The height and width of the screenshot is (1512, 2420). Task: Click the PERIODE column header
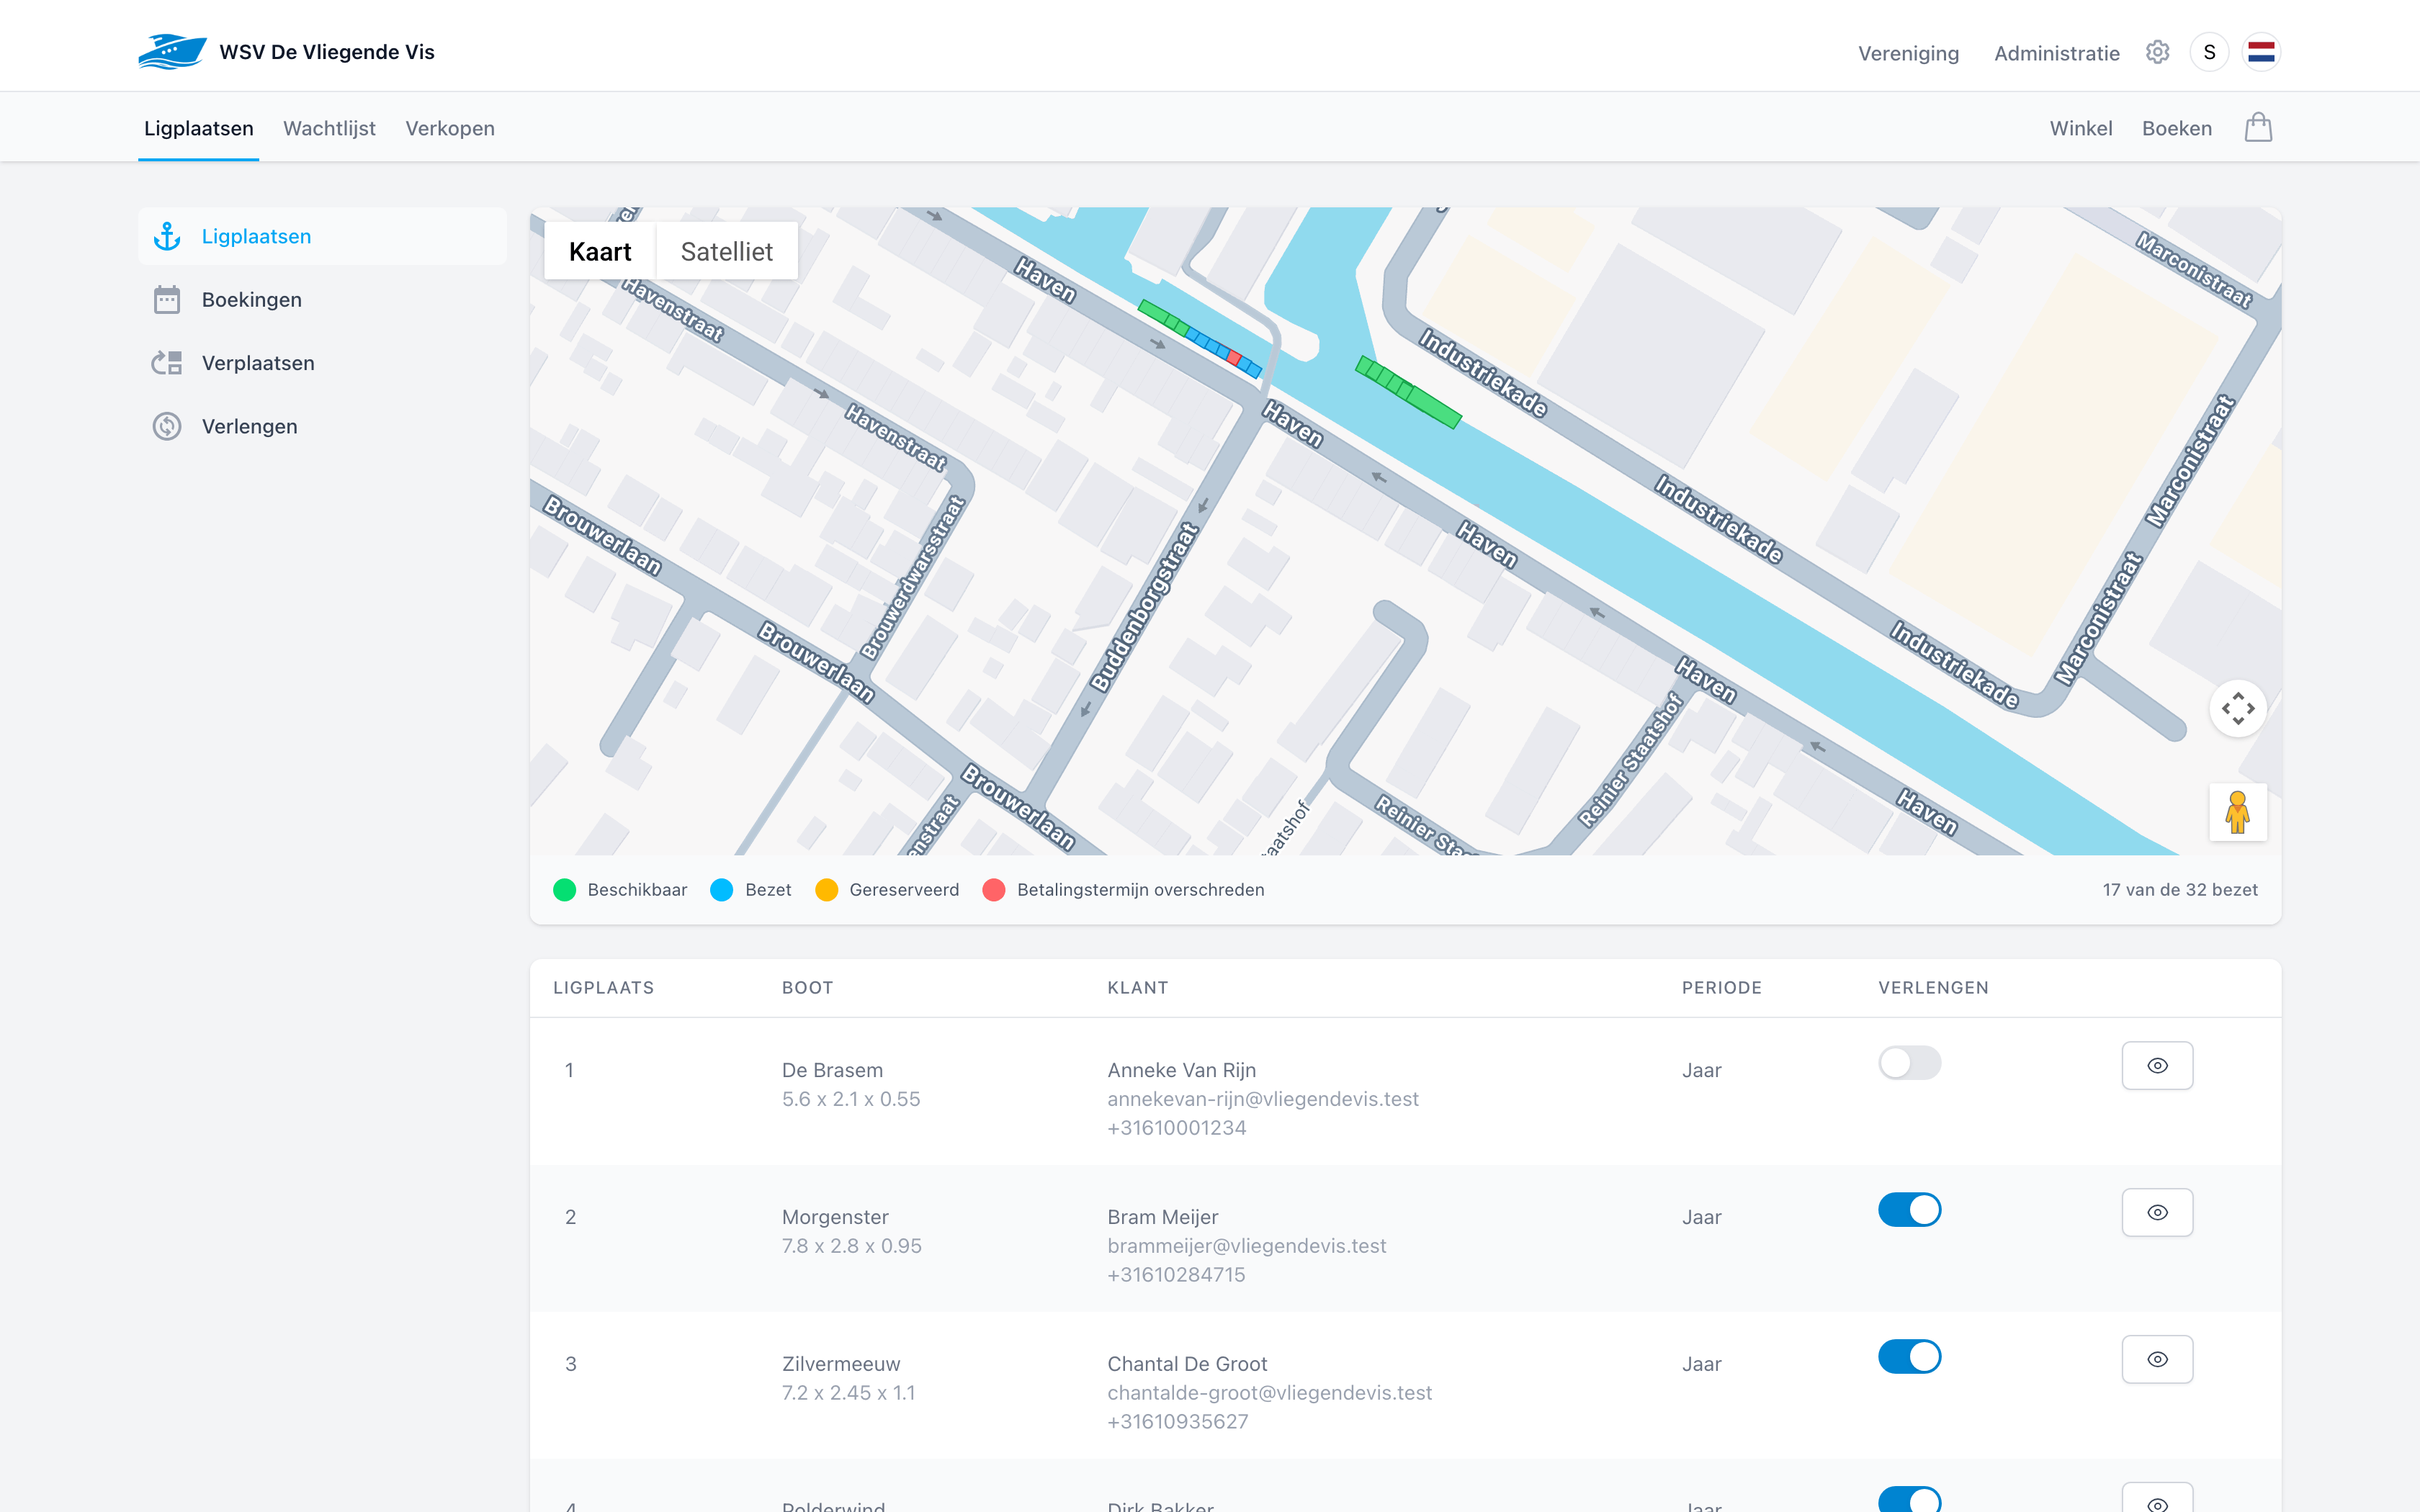(1721, 988)
